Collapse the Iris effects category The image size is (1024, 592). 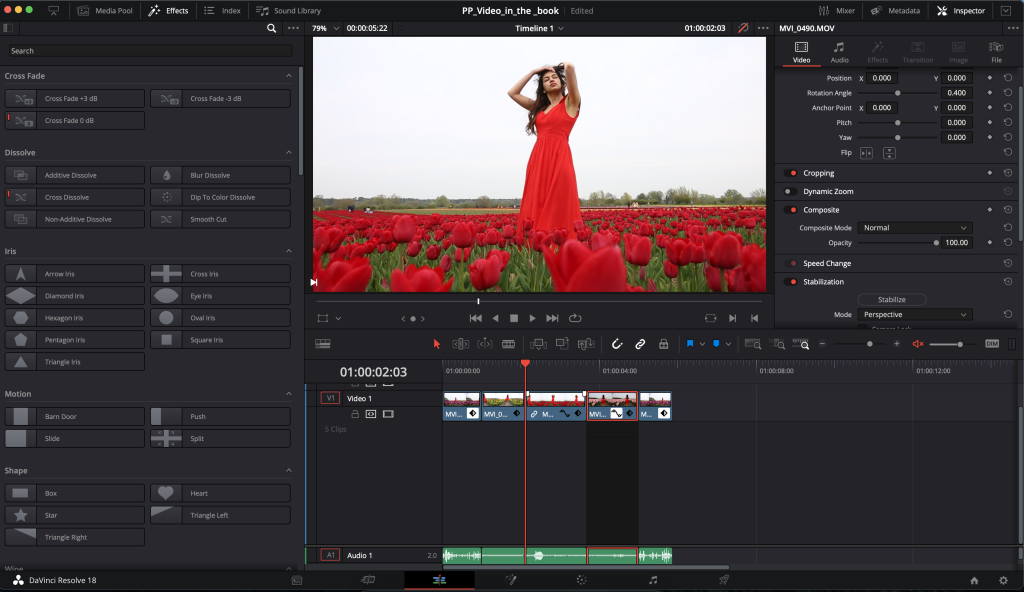[x=289, y=251]
